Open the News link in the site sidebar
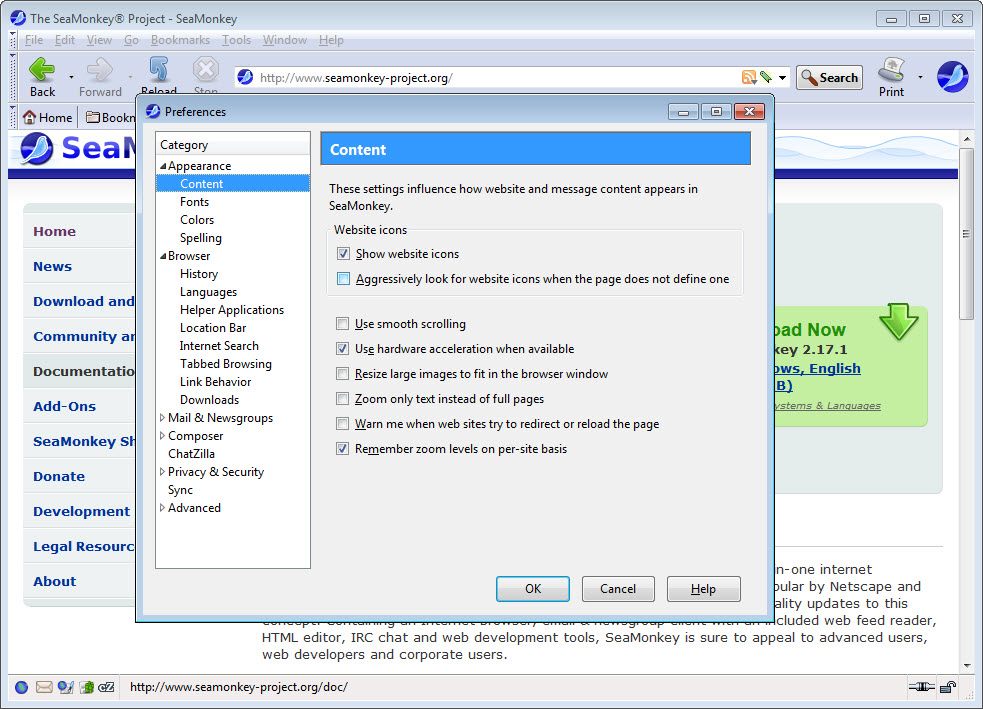This screenshot has width=983, height=709. tap(53, 266)
